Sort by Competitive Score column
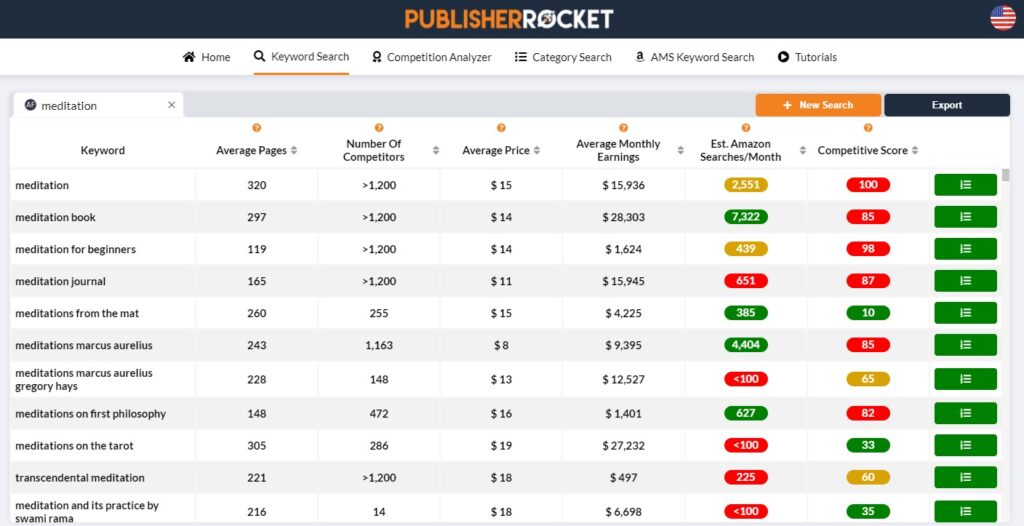 [x=915, y=150]
